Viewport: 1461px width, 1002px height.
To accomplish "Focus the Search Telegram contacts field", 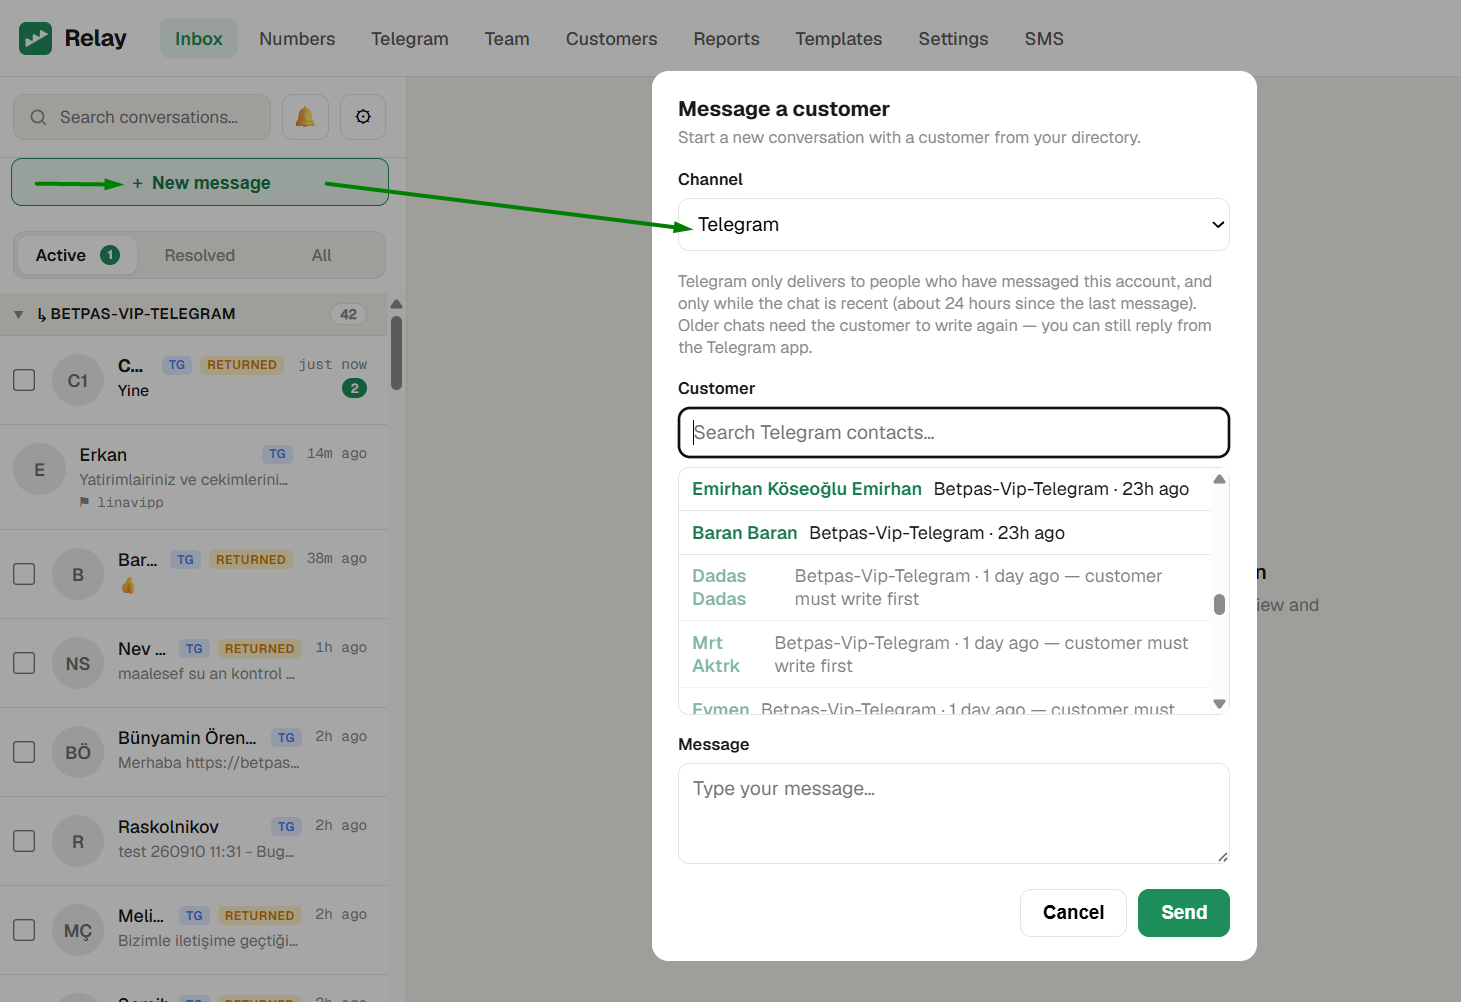I will pyautogui.click(x=953, y=432).
